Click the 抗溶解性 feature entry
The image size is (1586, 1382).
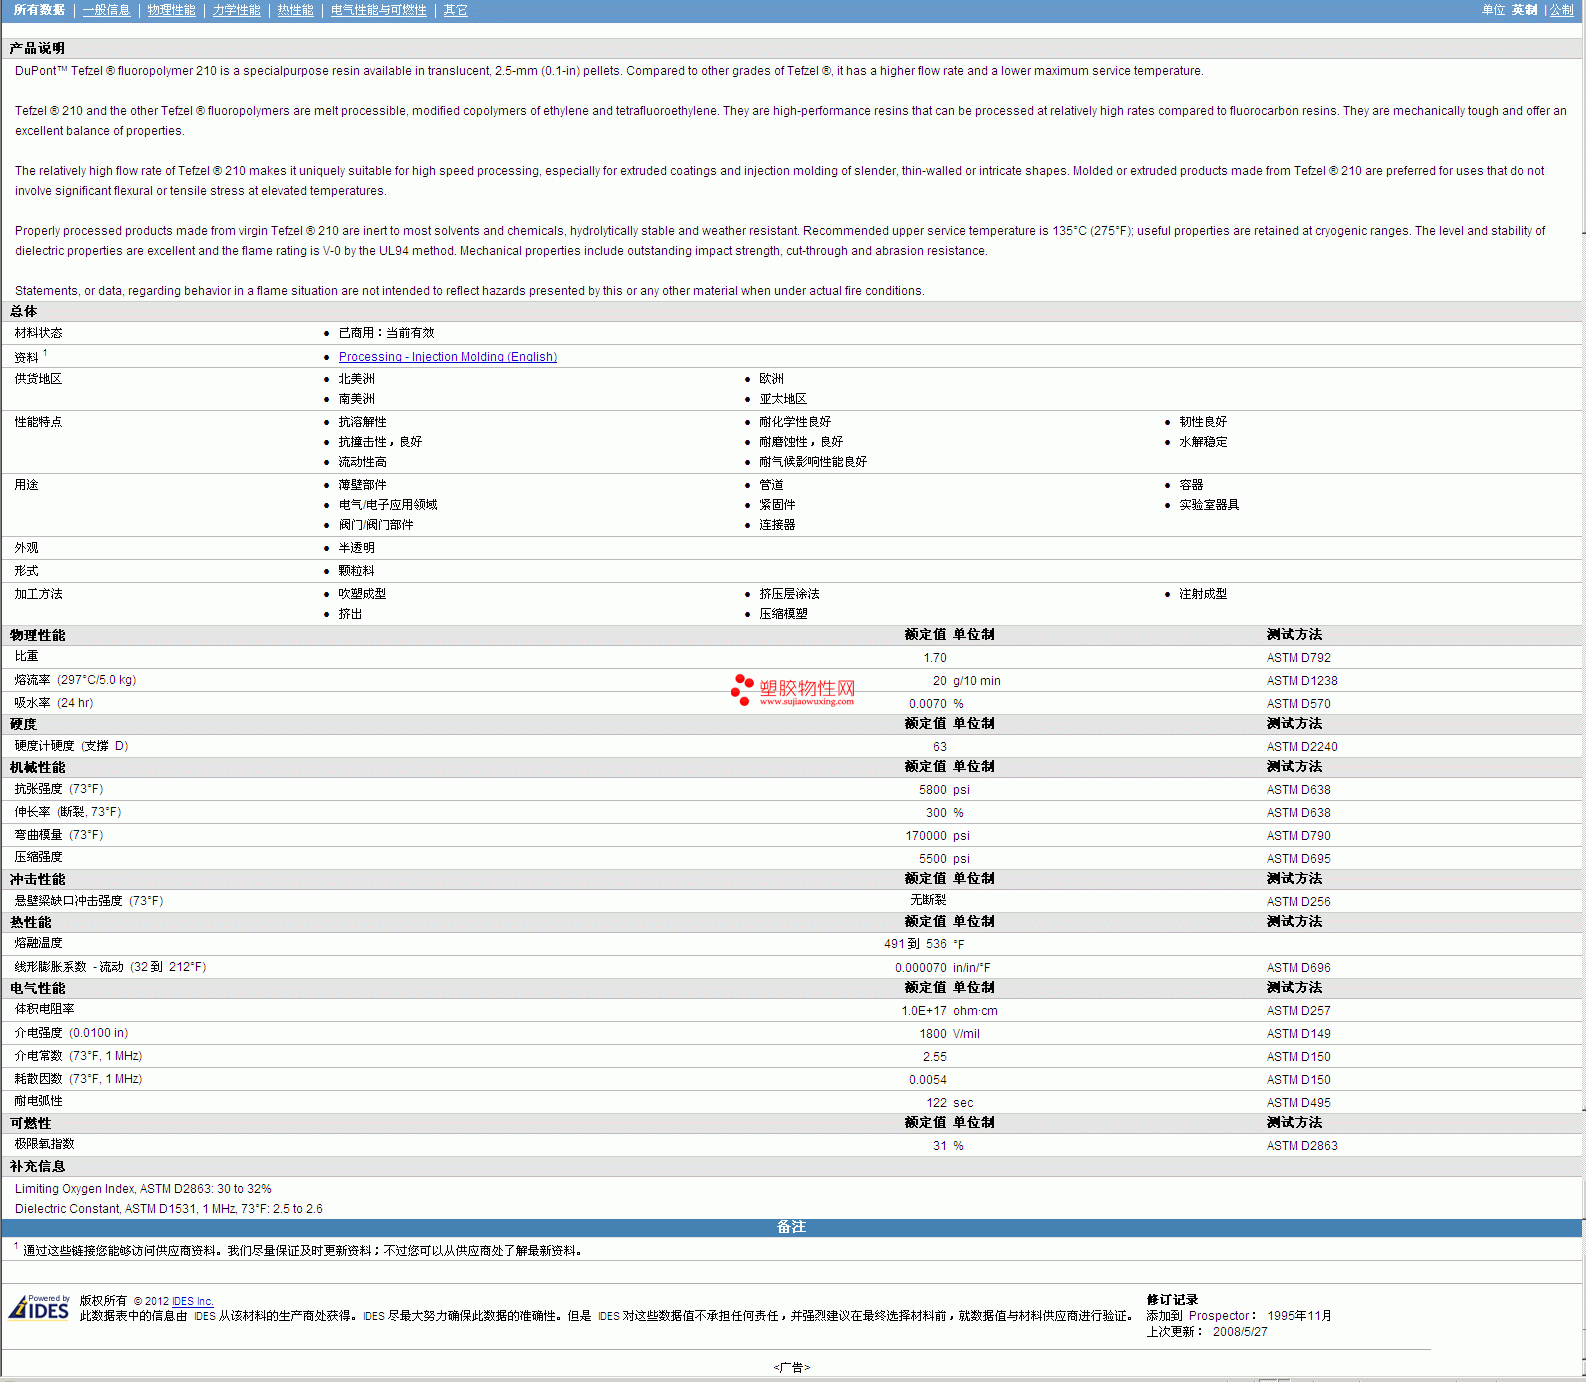point(362,422)
